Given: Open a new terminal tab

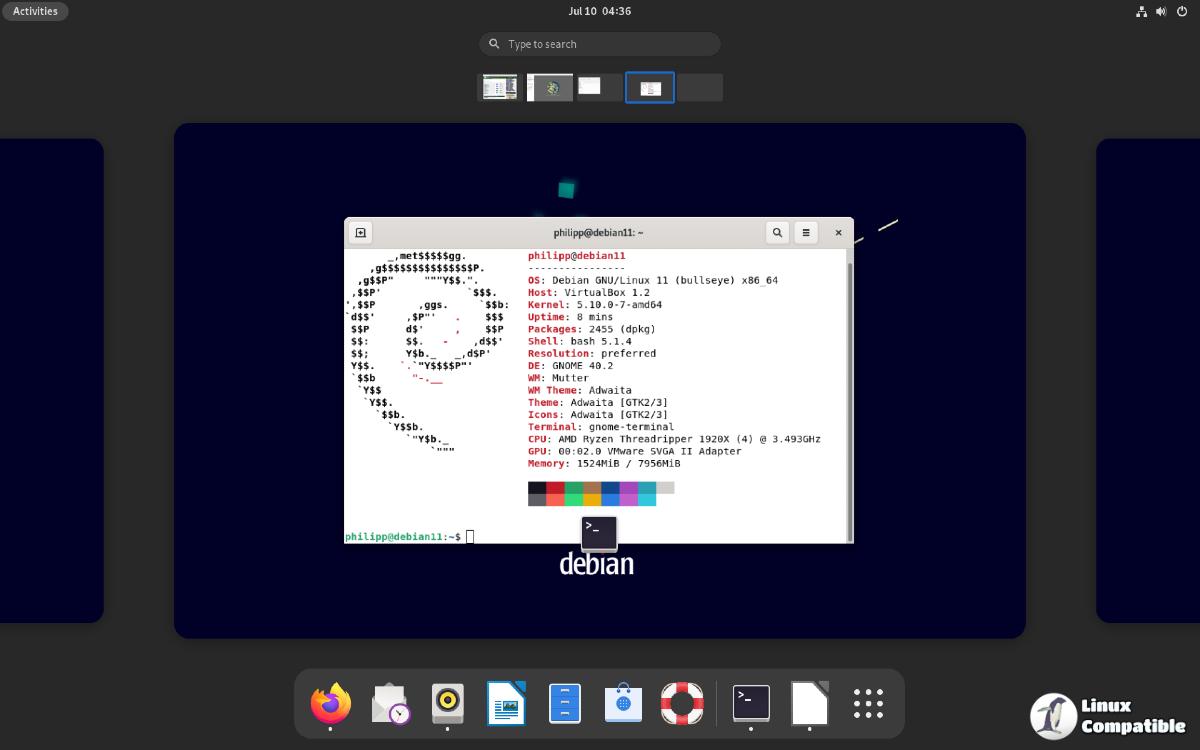Looking at the screenshot, I should 360,231.
